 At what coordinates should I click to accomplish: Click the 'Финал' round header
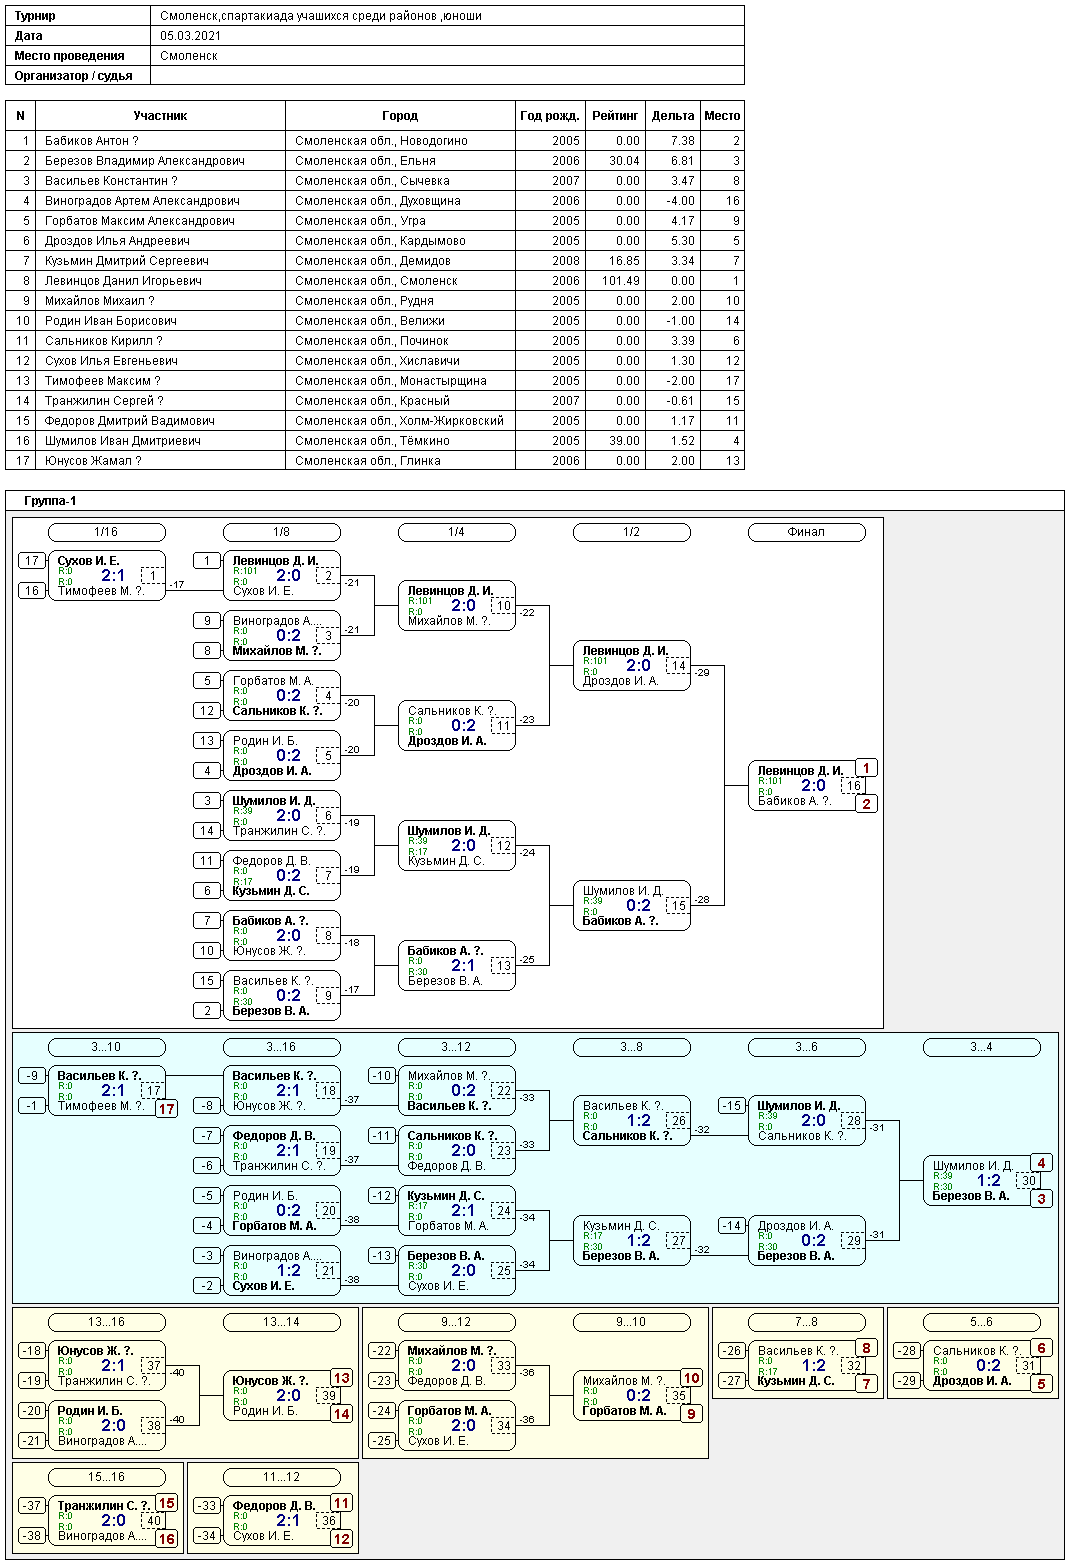tap(806, 532)
